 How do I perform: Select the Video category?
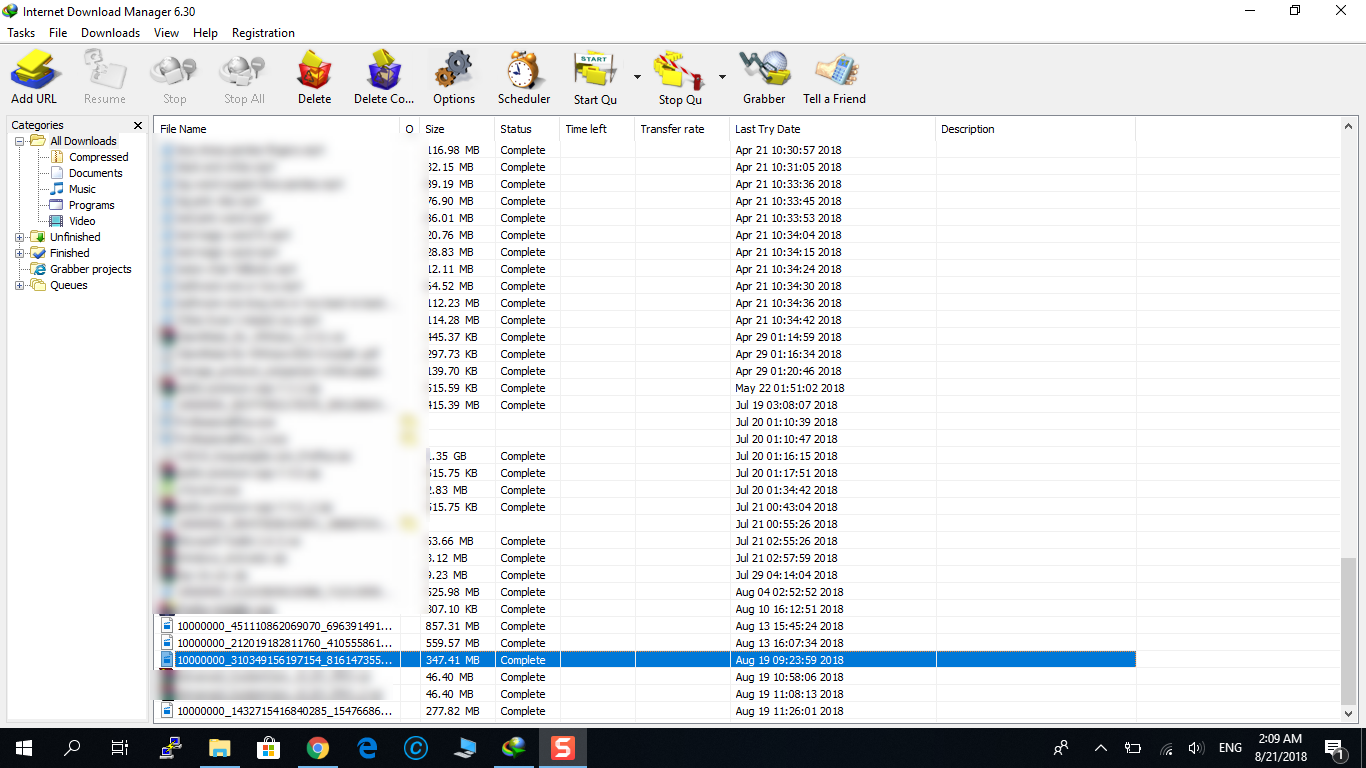(82, 221)
